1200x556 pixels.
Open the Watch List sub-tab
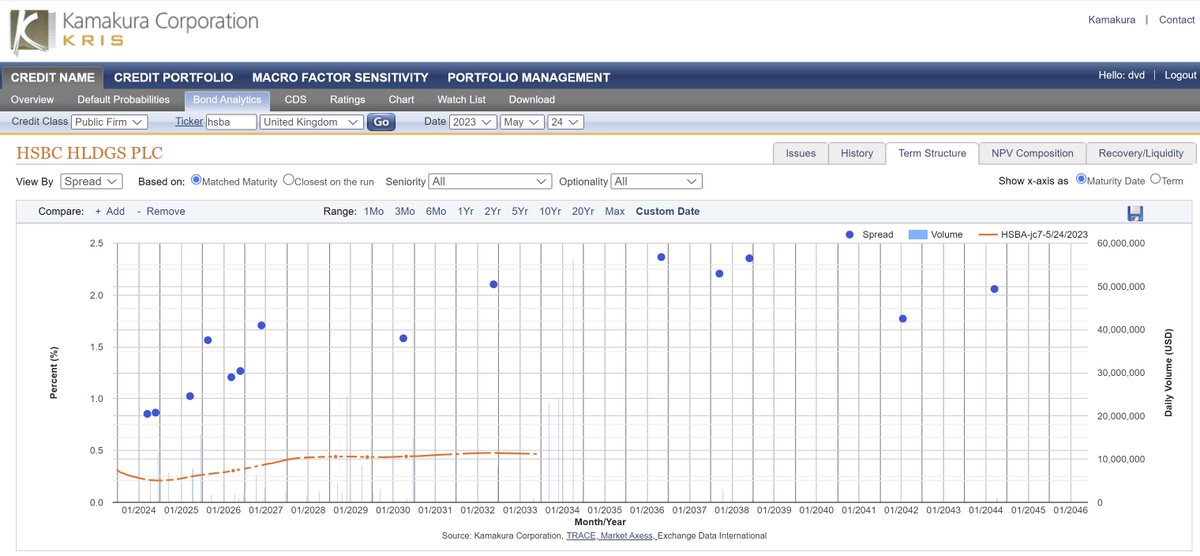click(x=461, y=100)
